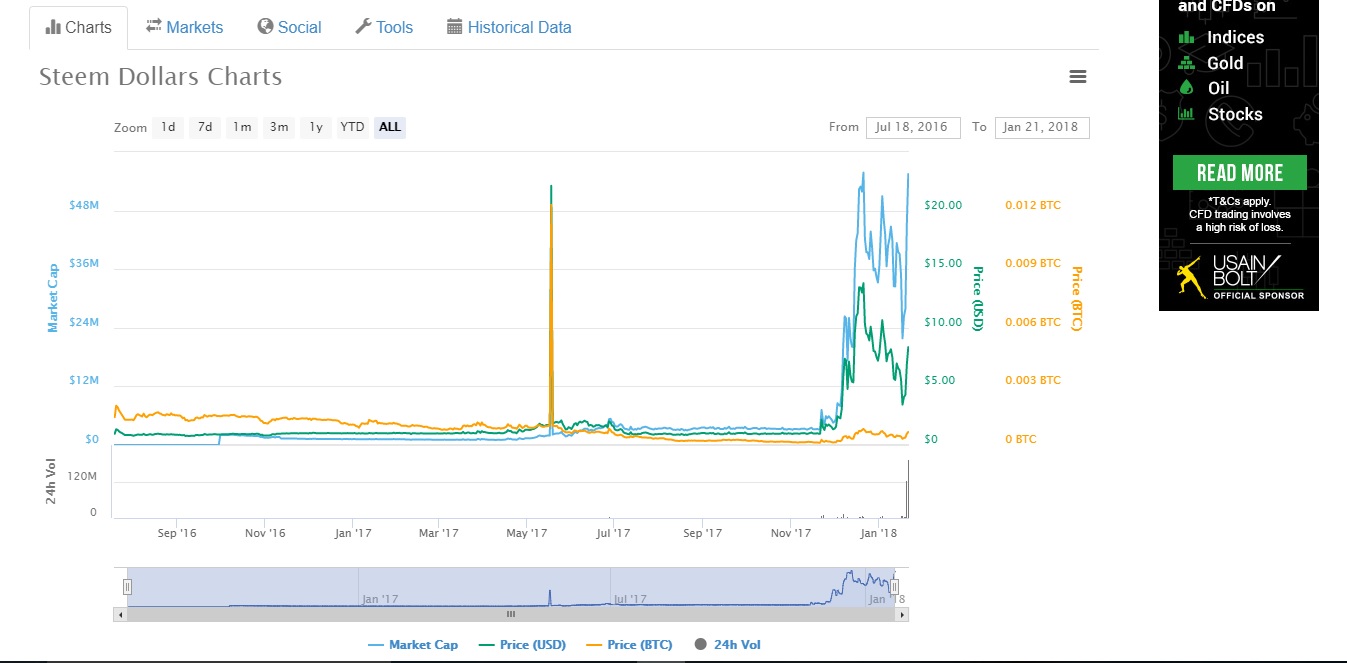Image resolution: width=1347 pixels, height=663 pixels.
Task: Click the 120M volume axis label
Action: [83, 476]
